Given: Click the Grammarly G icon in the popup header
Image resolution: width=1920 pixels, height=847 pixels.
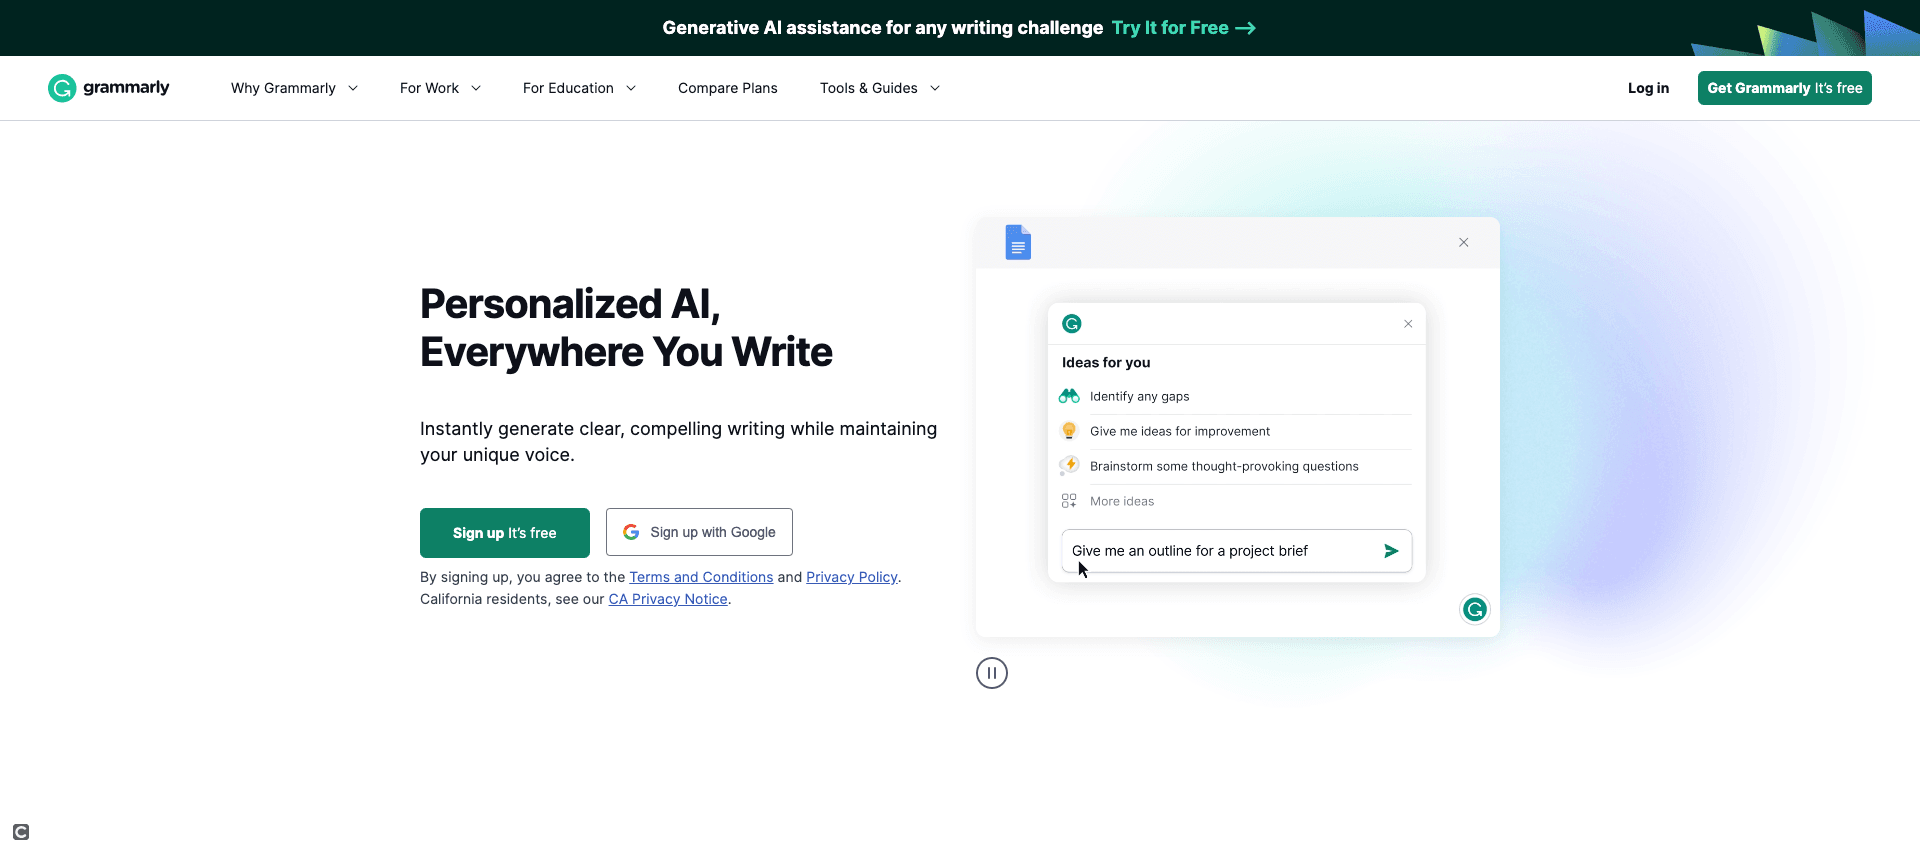Looking at the screenshot, I should click(1072, 323).
